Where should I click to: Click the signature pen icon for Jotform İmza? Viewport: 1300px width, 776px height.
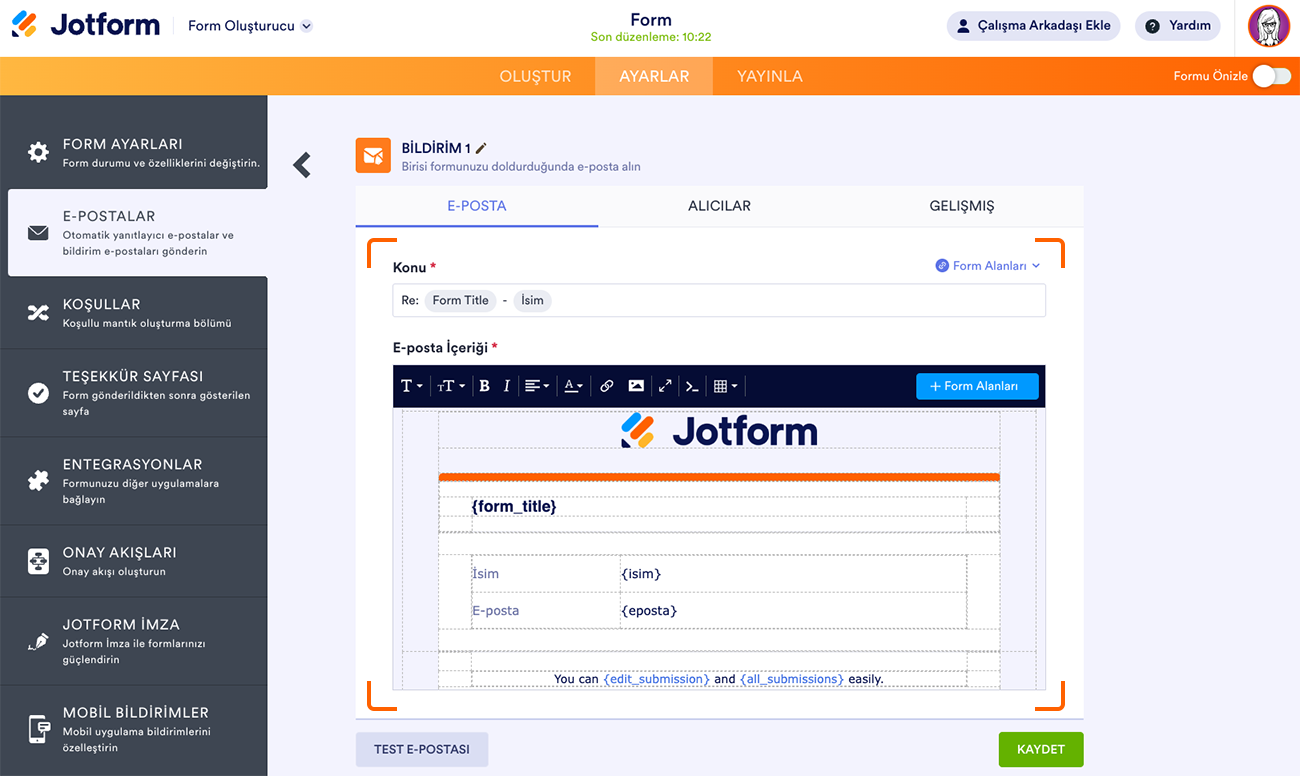click(38, 641)
